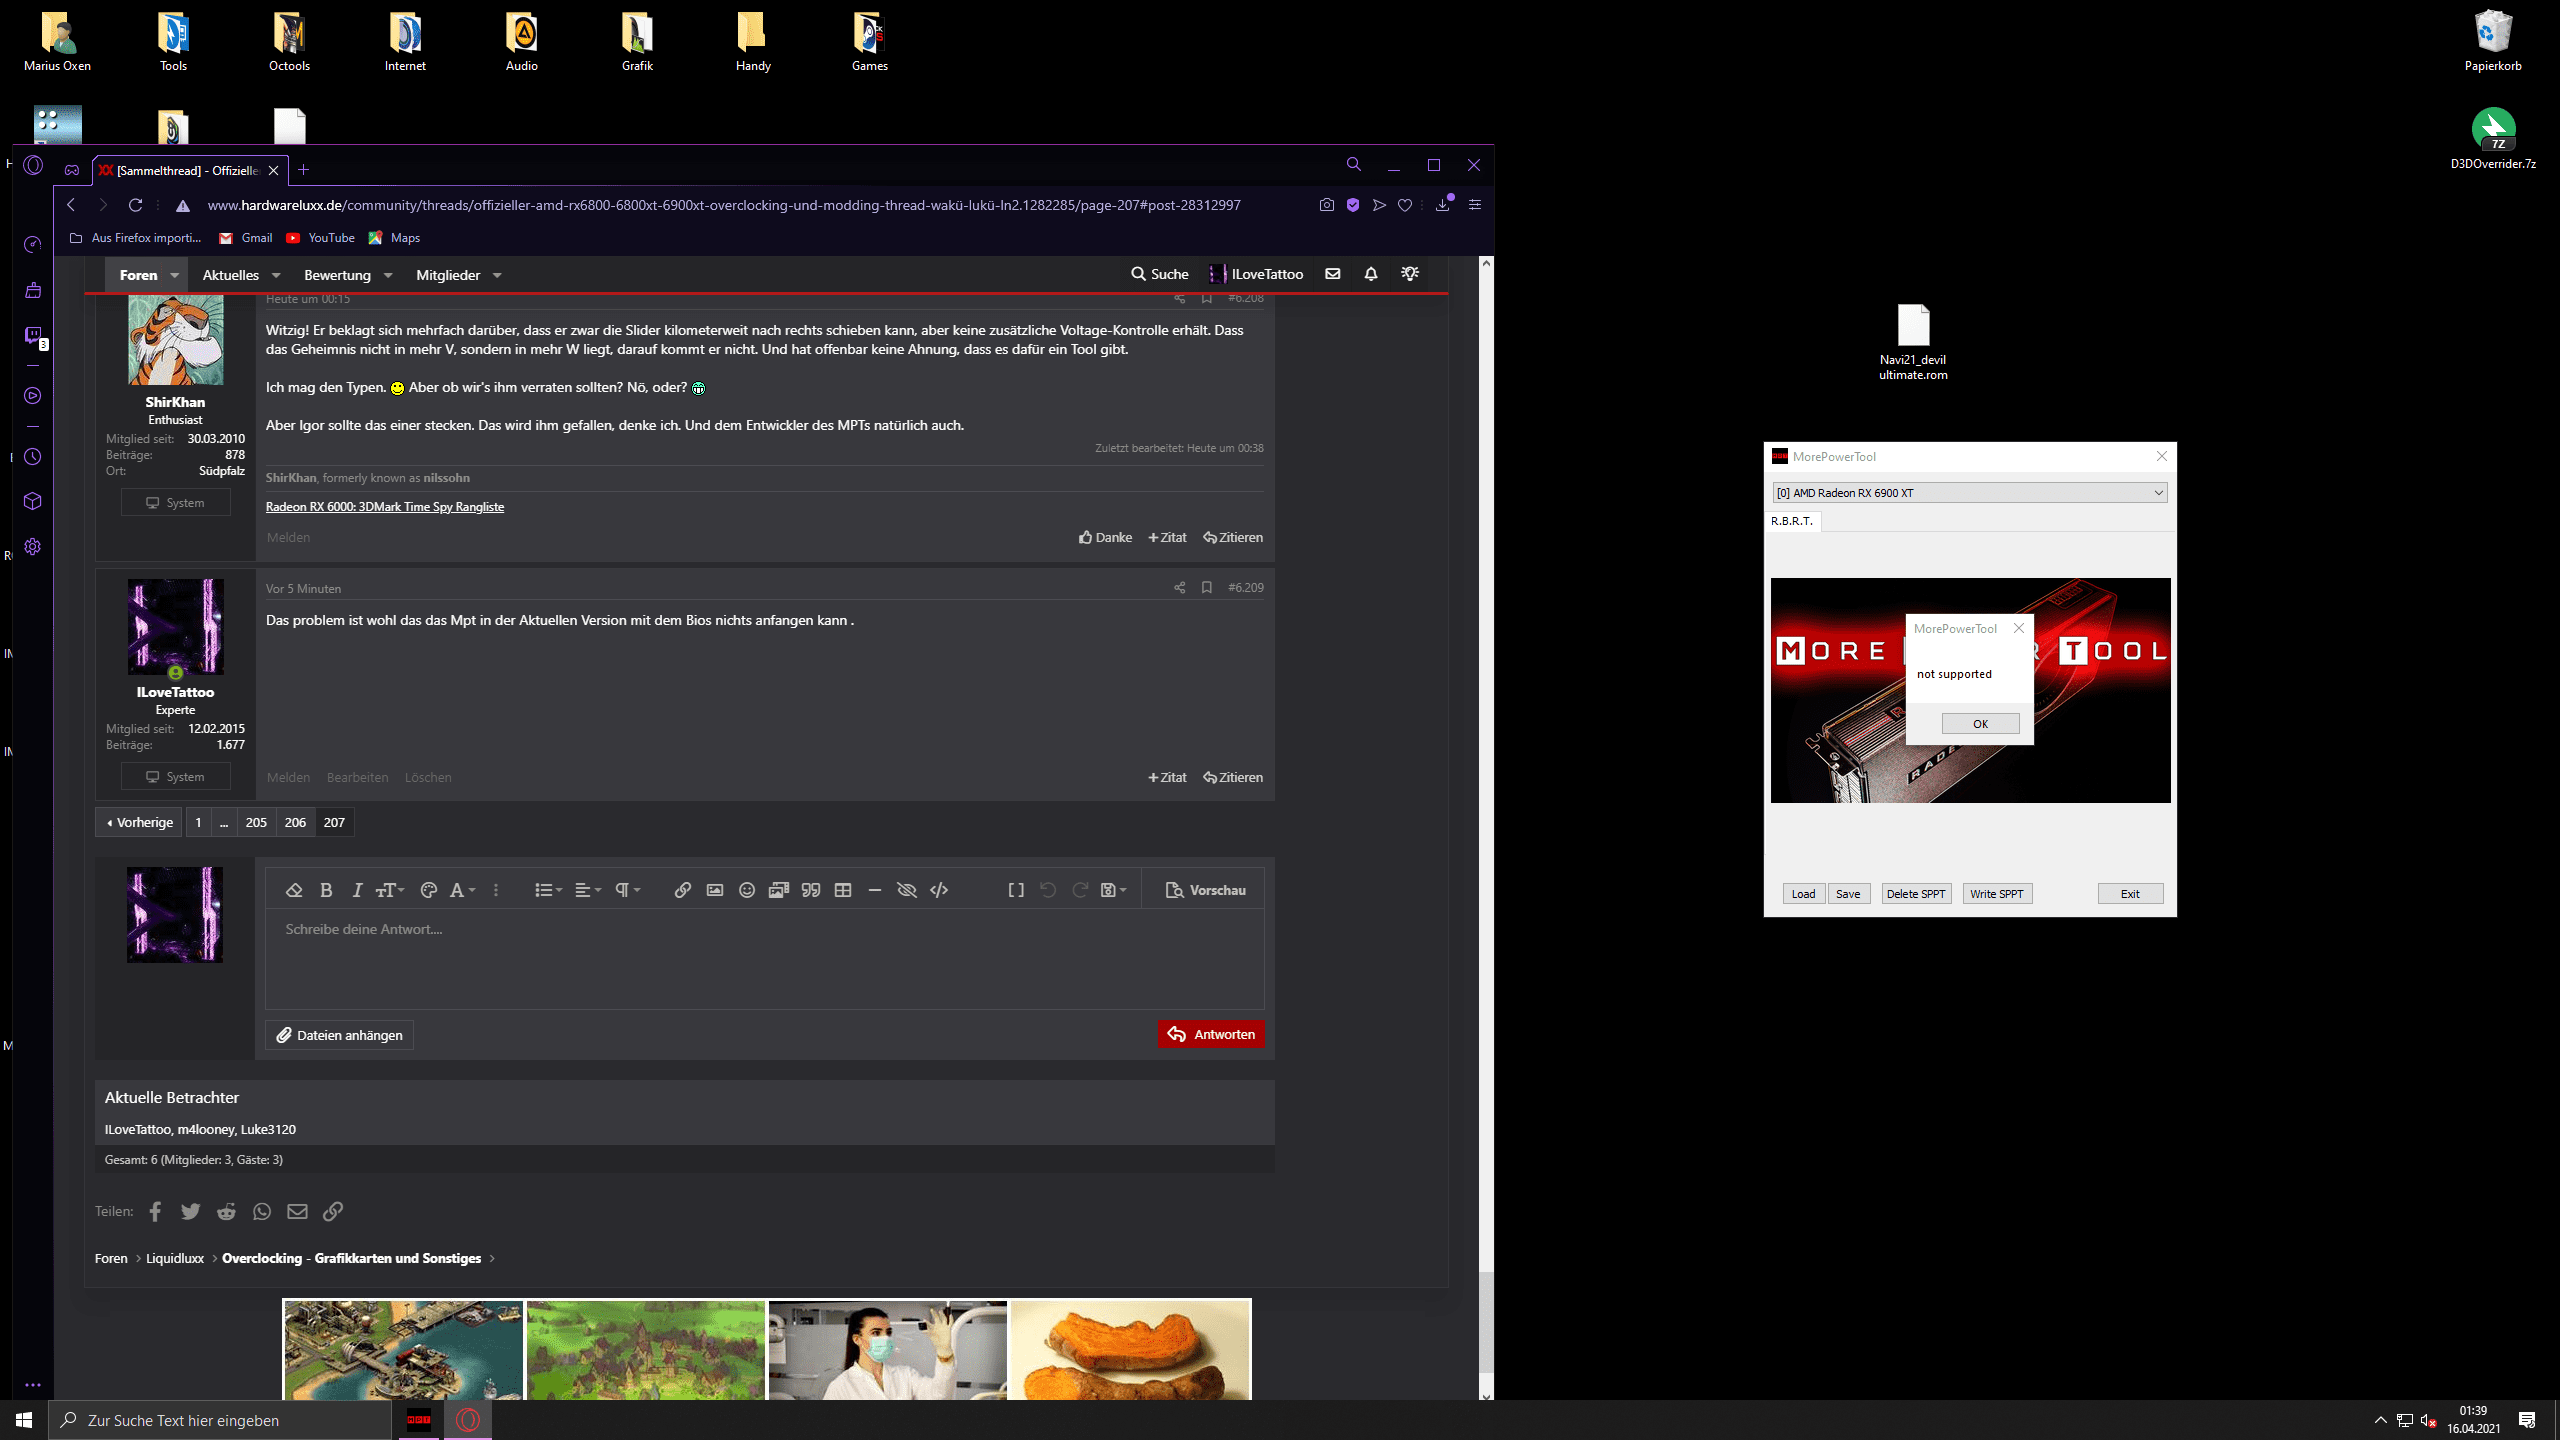Image resolution: width=2560 pixels, height=1440 pixels.
Task: Confirm the not supported dialog with OK
Action: click(1980, 724)
